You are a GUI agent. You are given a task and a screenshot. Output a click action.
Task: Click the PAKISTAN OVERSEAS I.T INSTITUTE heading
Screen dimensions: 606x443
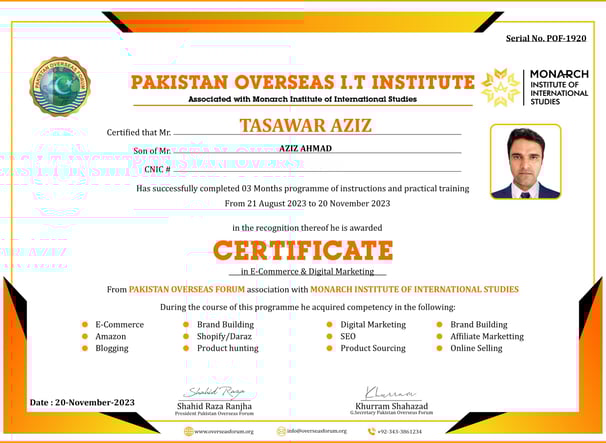point(303,82)
